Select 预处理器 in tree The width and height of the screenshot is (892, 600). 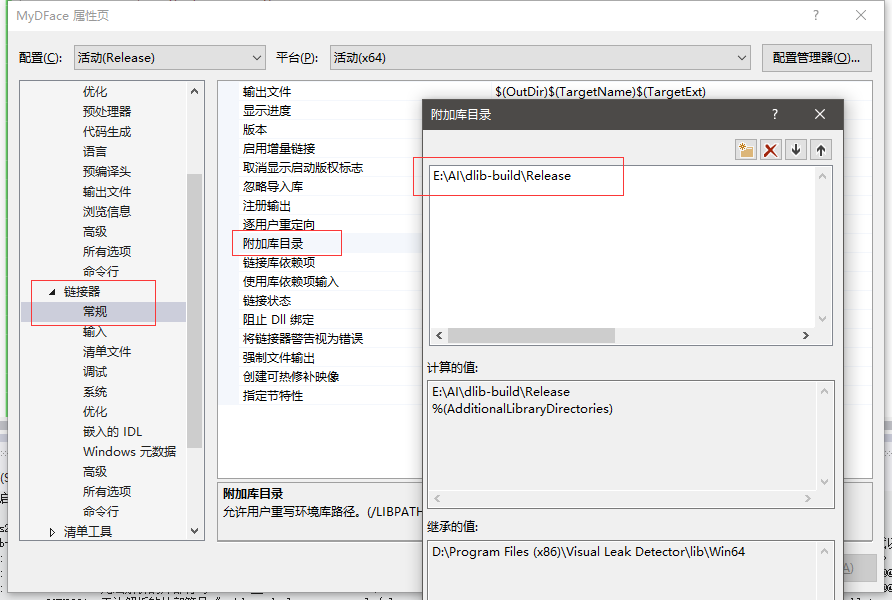(107, 111)
